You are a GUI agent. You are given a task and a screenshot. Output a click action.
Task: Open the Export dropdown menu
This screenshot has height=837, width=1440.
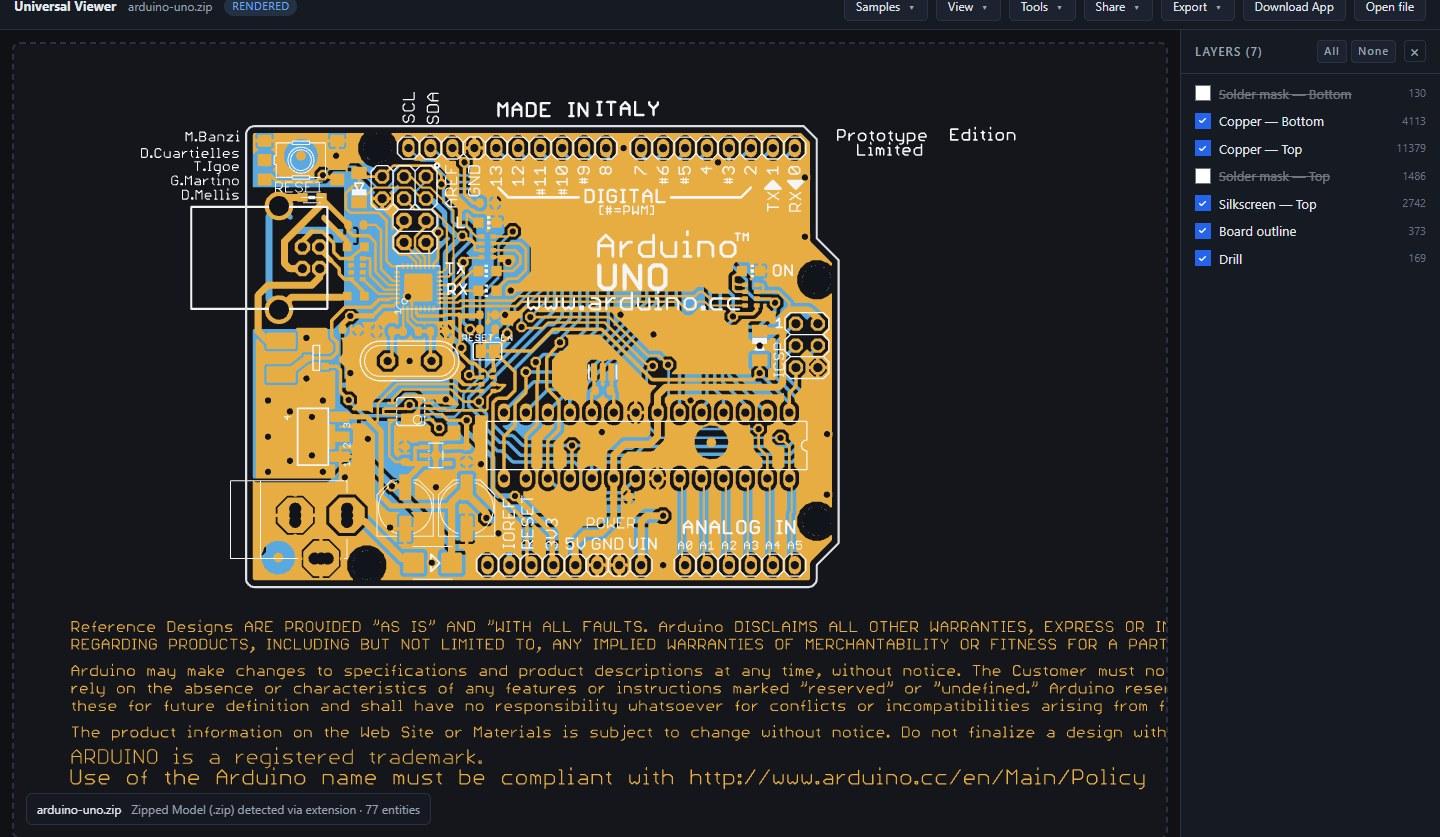[x=1198, y=7]
